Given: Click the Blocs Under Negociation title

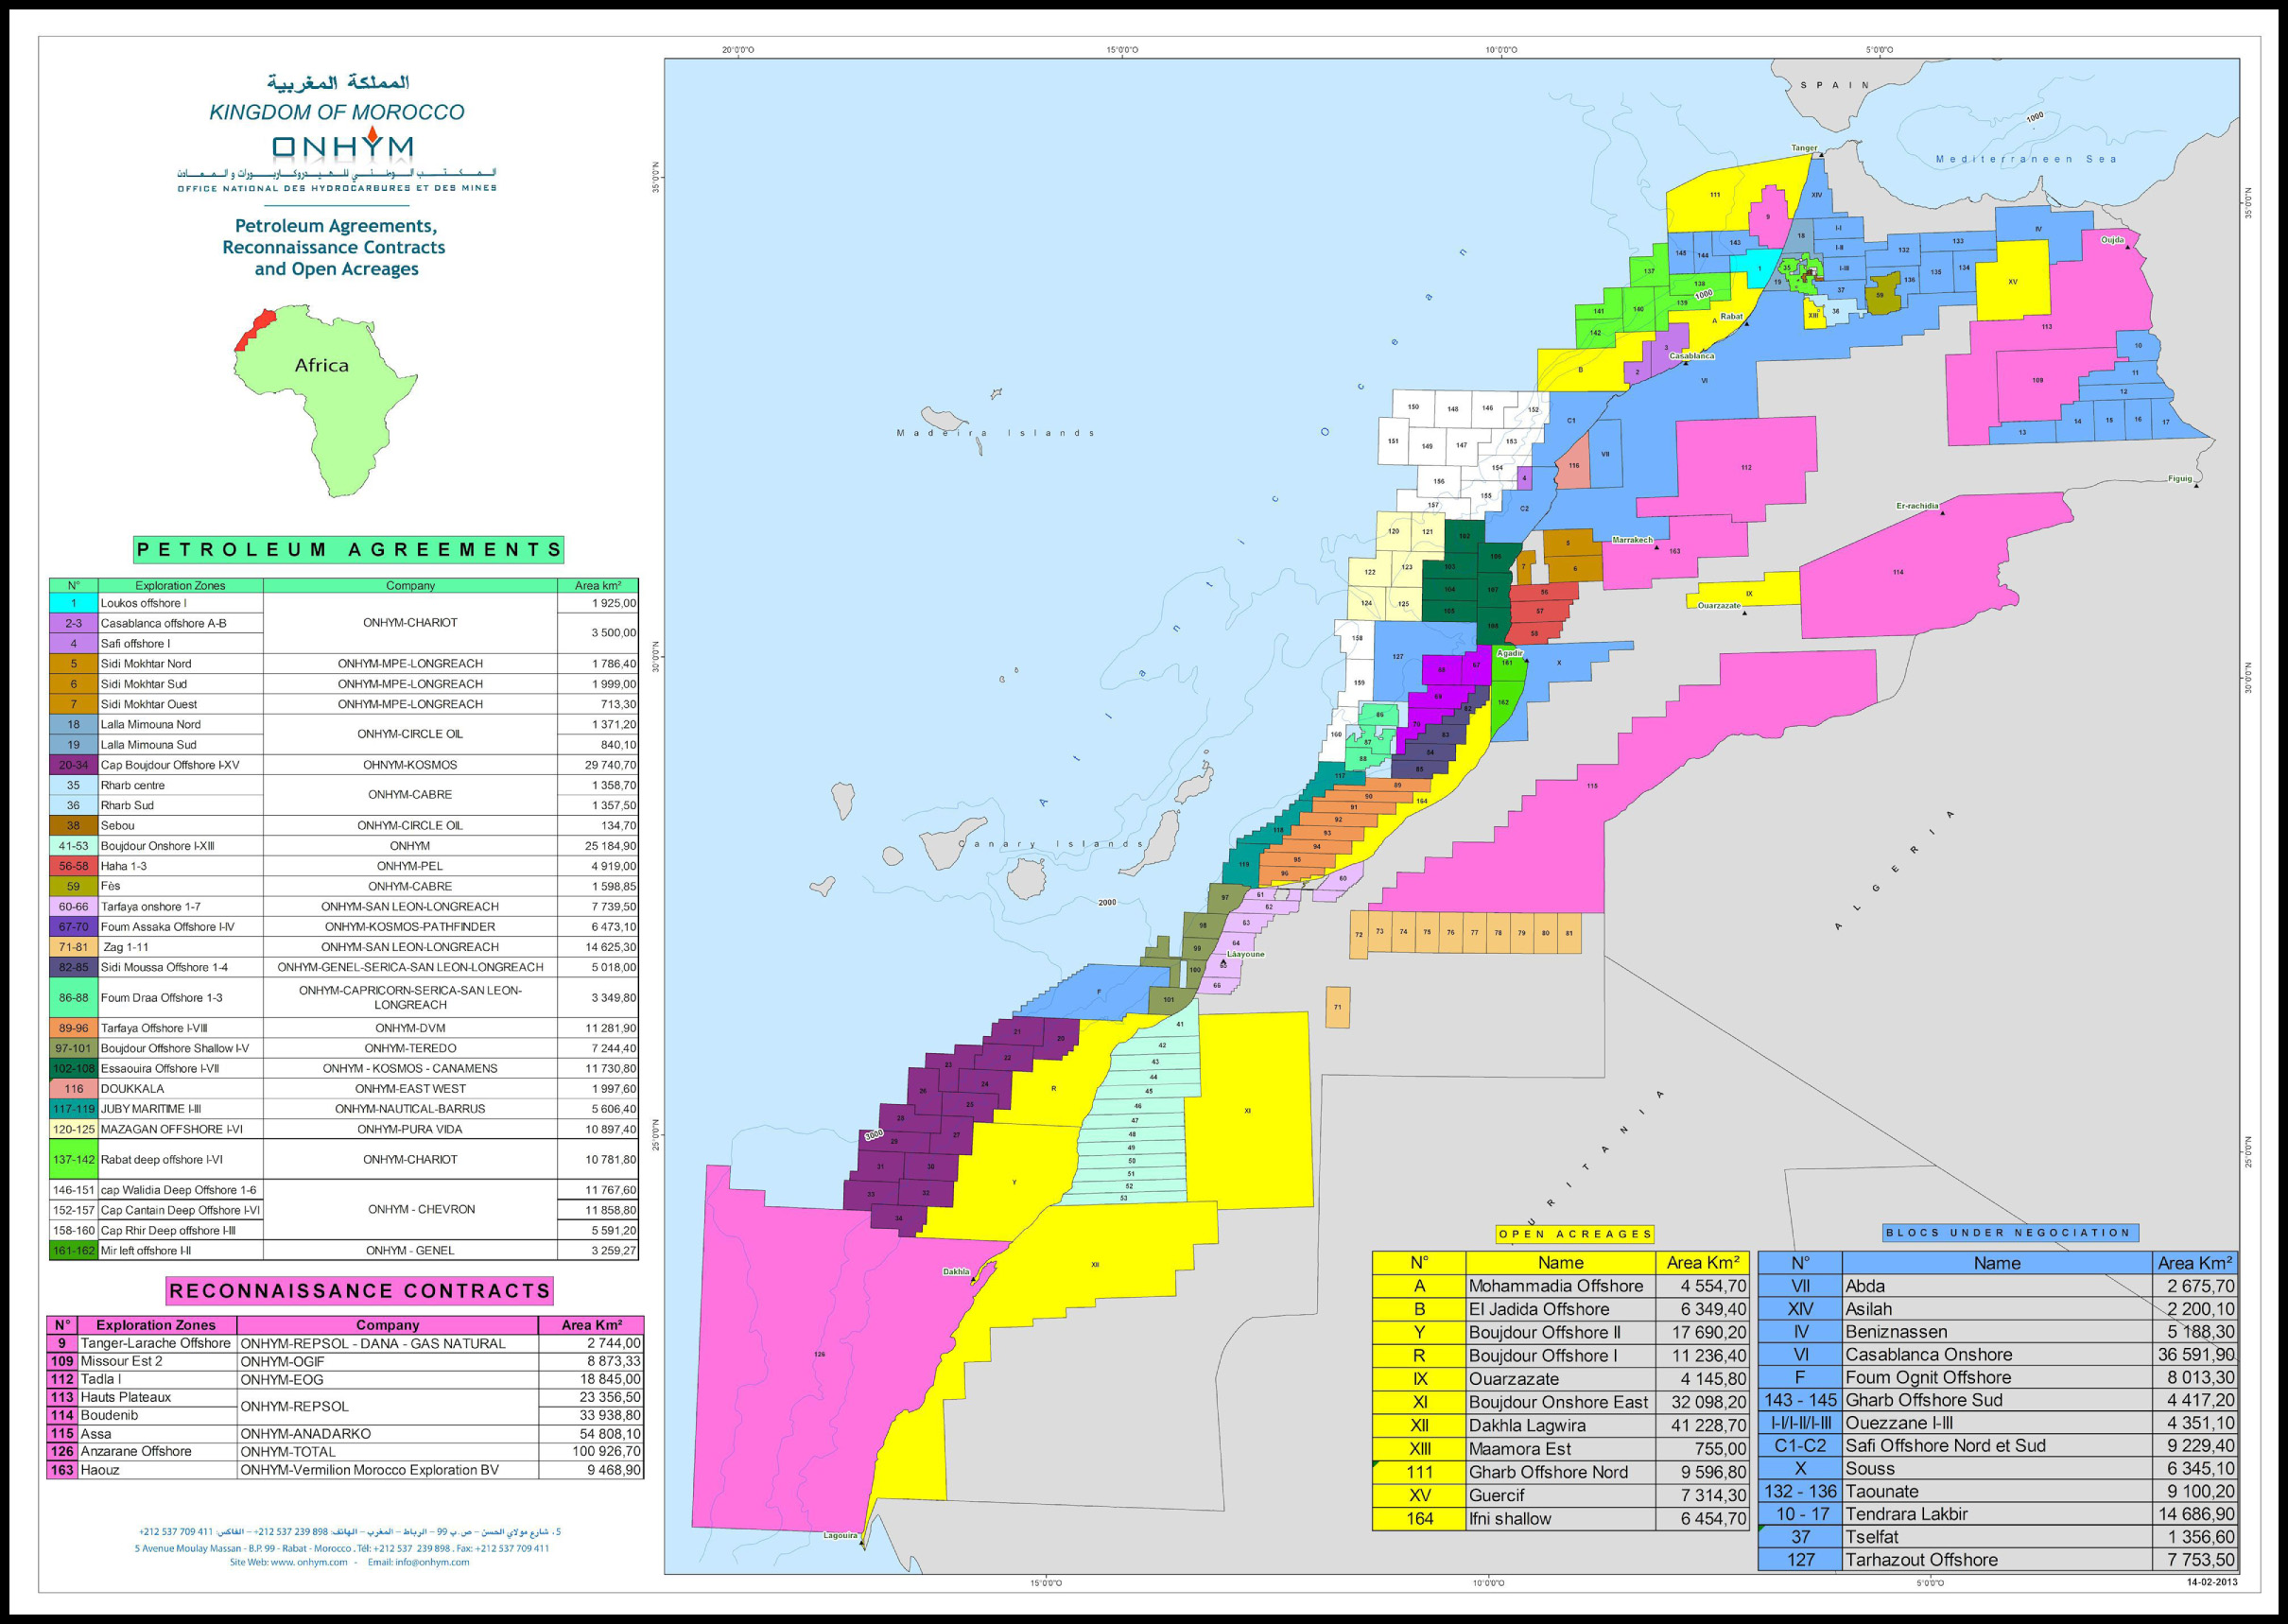Looking at the screenshot, I should point(2009,1233).
